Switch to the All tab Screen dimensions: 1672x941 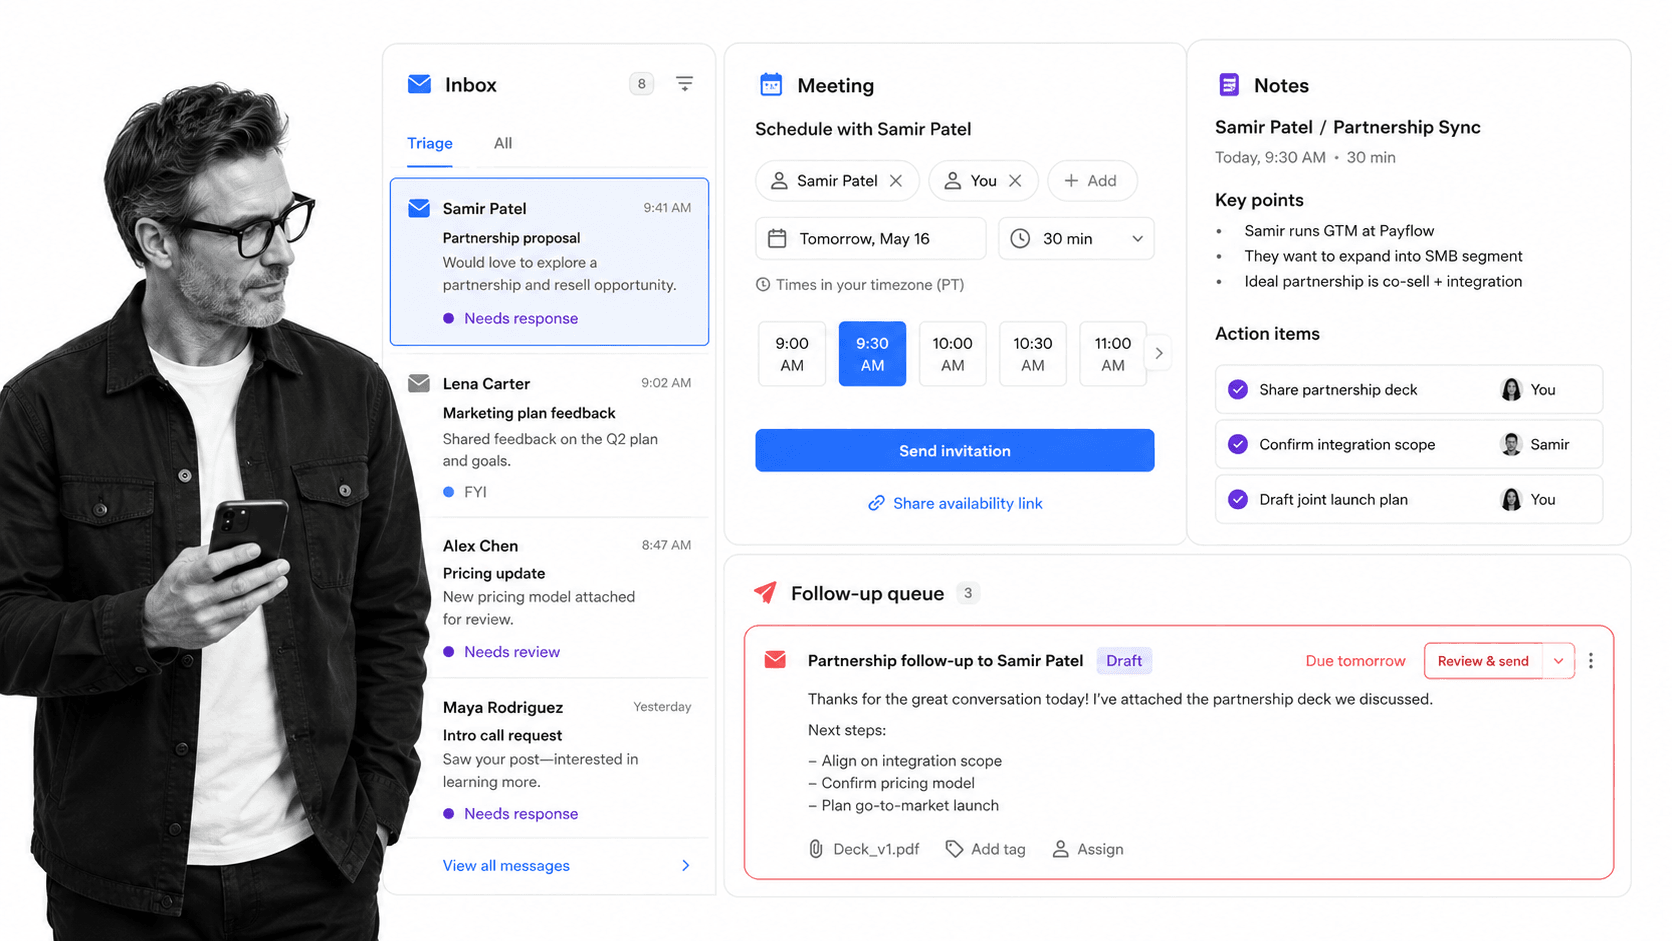pos(503,143)
